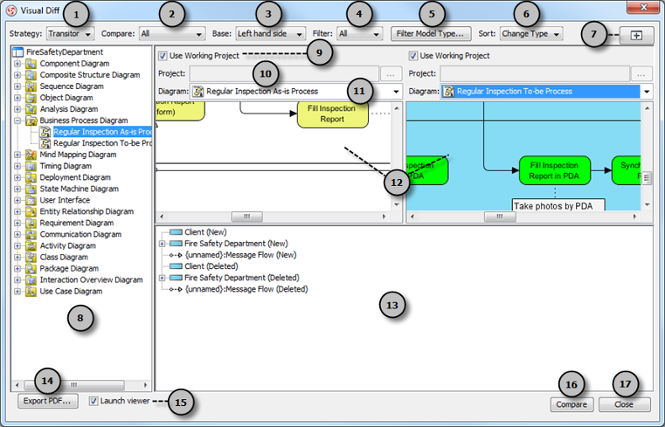Click the Mind Mapping Diagram icon
Image resolution: width=665 pixels, height=427 pixels.
tap(31, 155)
